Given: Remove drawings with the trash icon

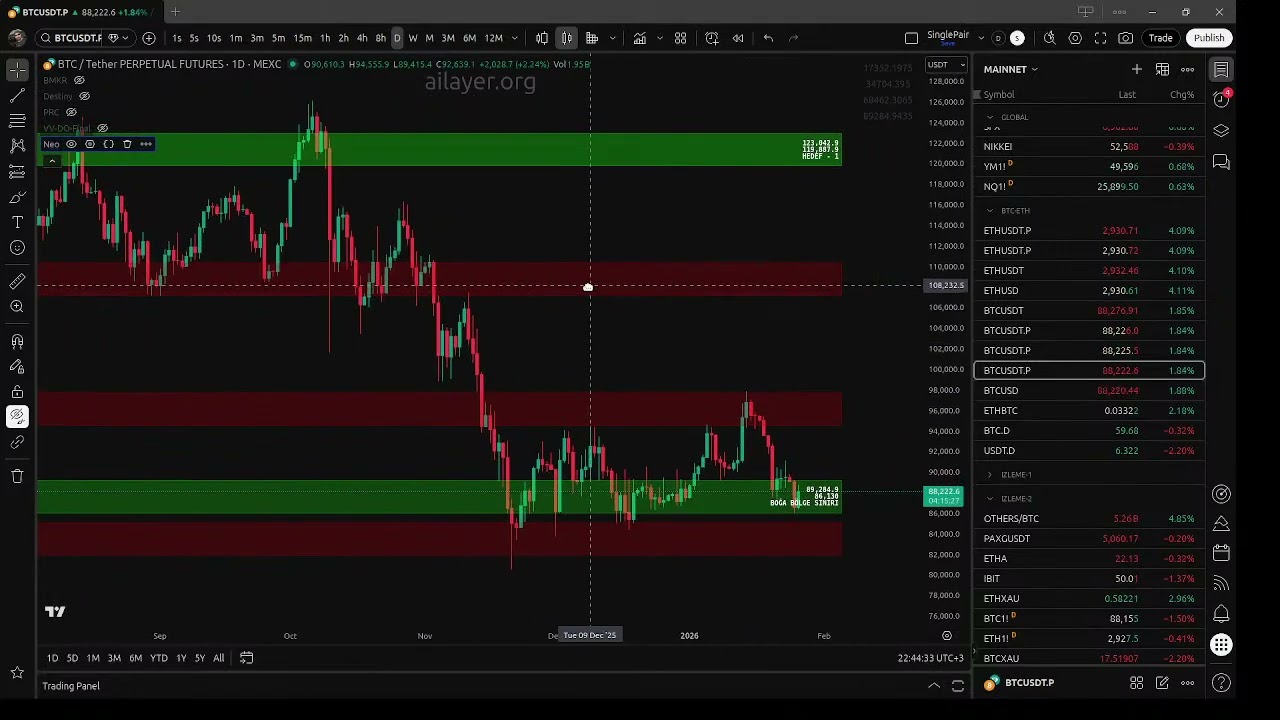Looking at the screenshot, I should pos(17,476).
